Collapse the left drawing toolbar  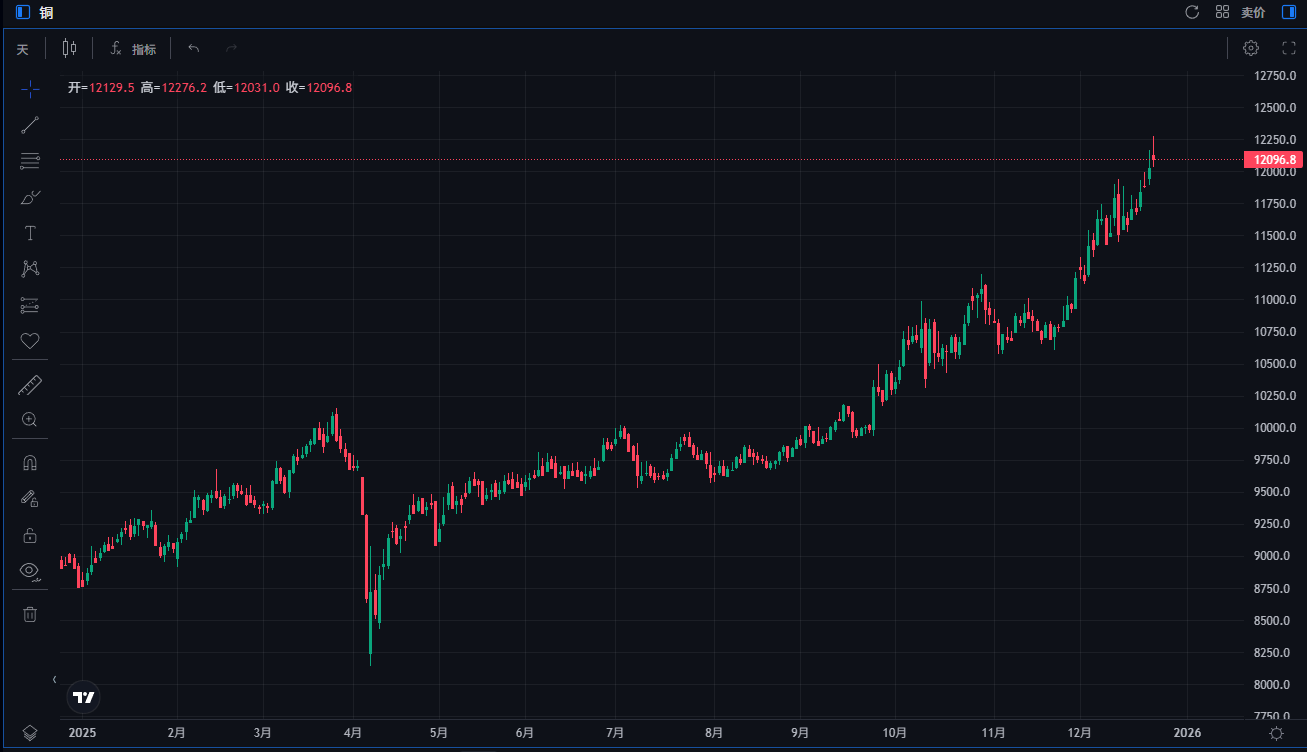pos(55,679)
